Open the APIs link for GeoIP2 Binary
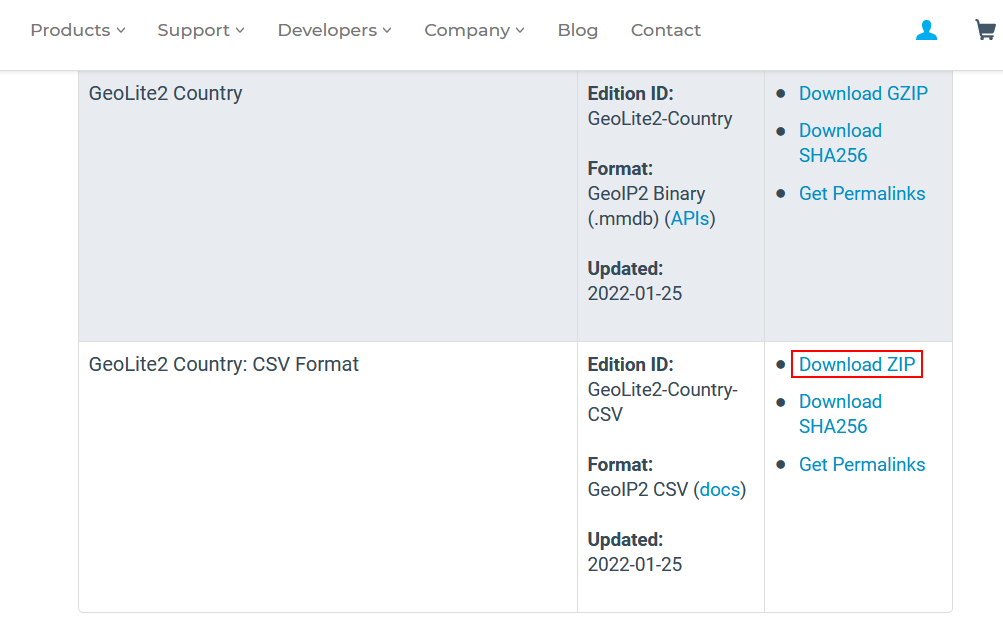 [x=689, y=218]
